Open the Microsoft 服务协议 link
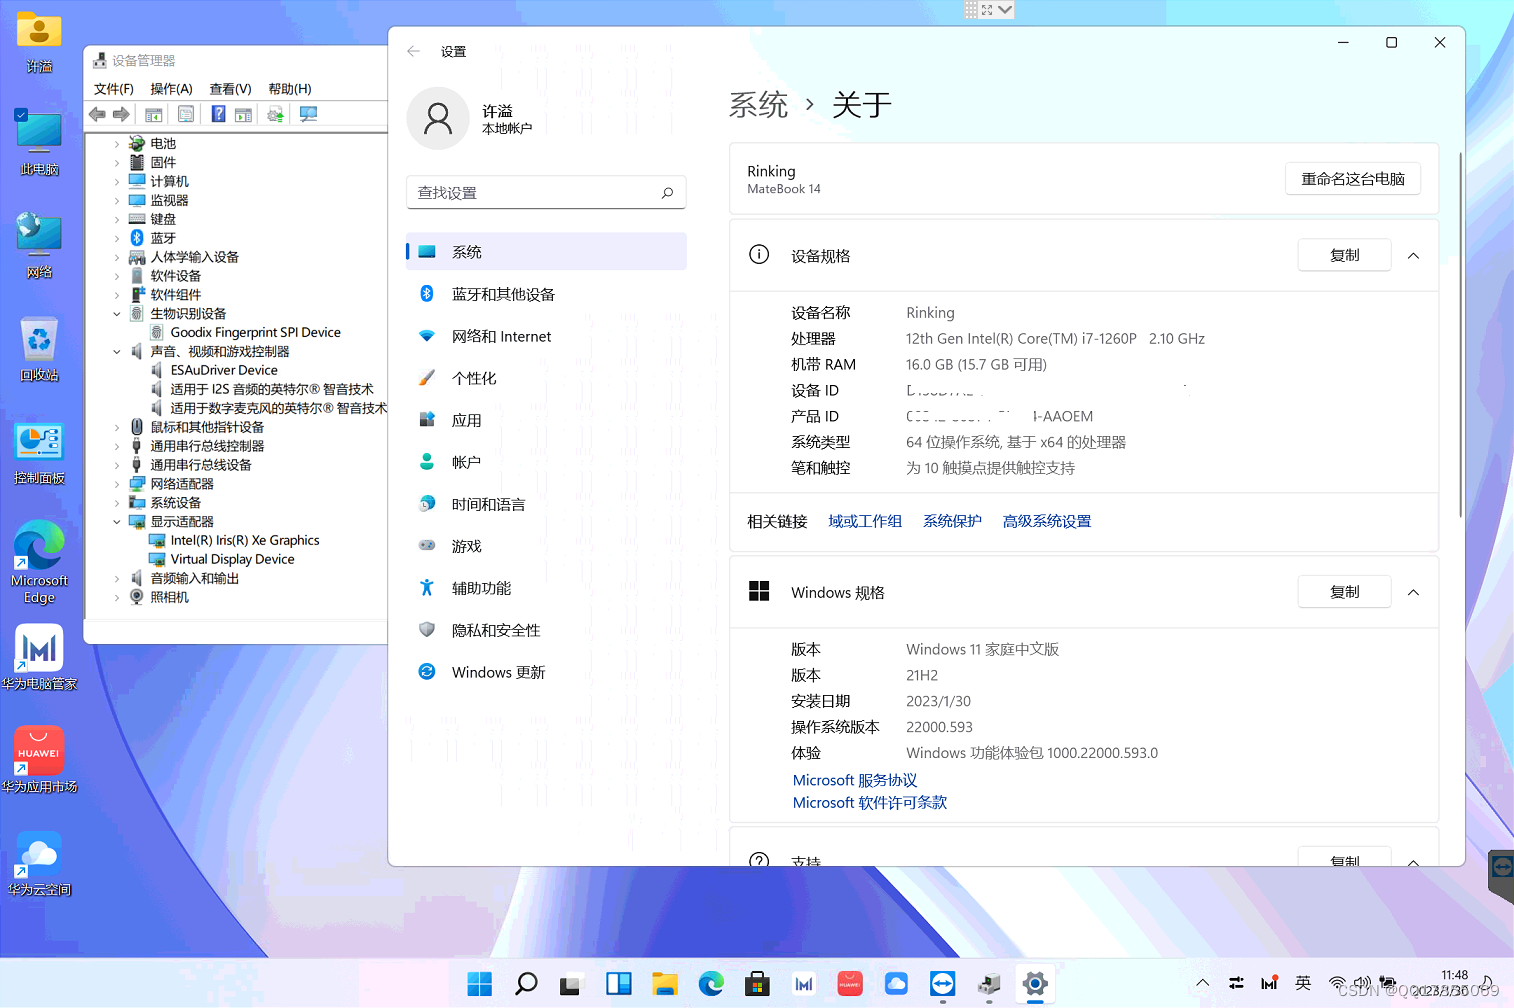This screenshot has width=1514, height=1008. (x=855, y=780)
